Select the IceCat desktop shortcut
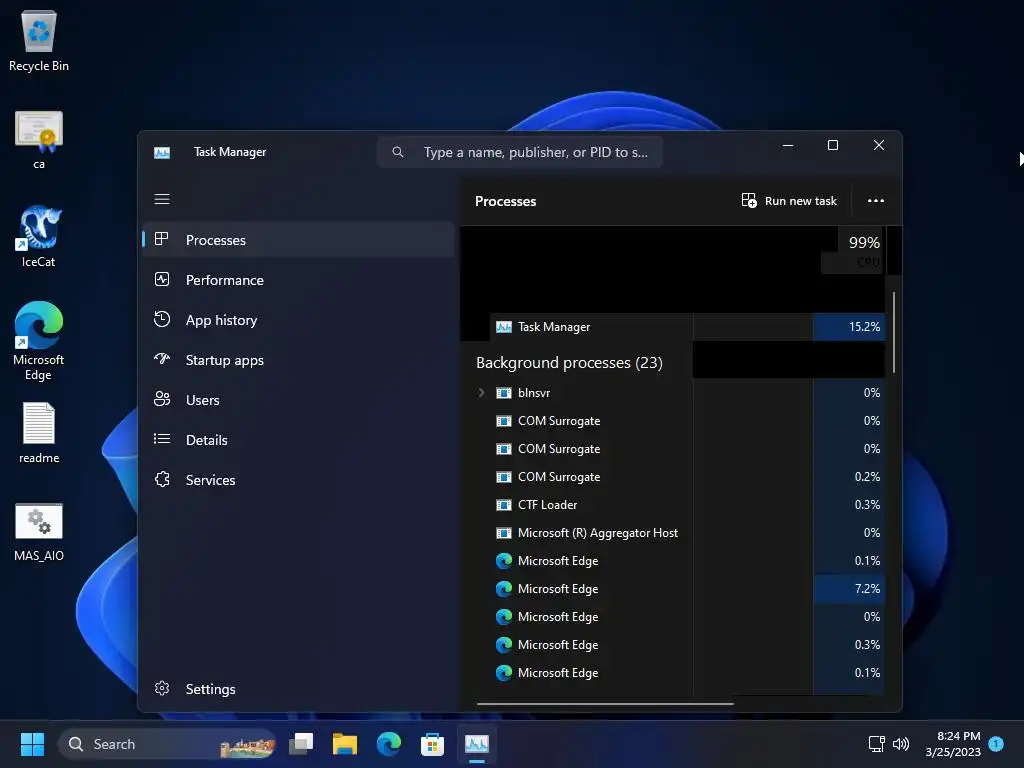The image size is (1024, 768). click(39, 236)
